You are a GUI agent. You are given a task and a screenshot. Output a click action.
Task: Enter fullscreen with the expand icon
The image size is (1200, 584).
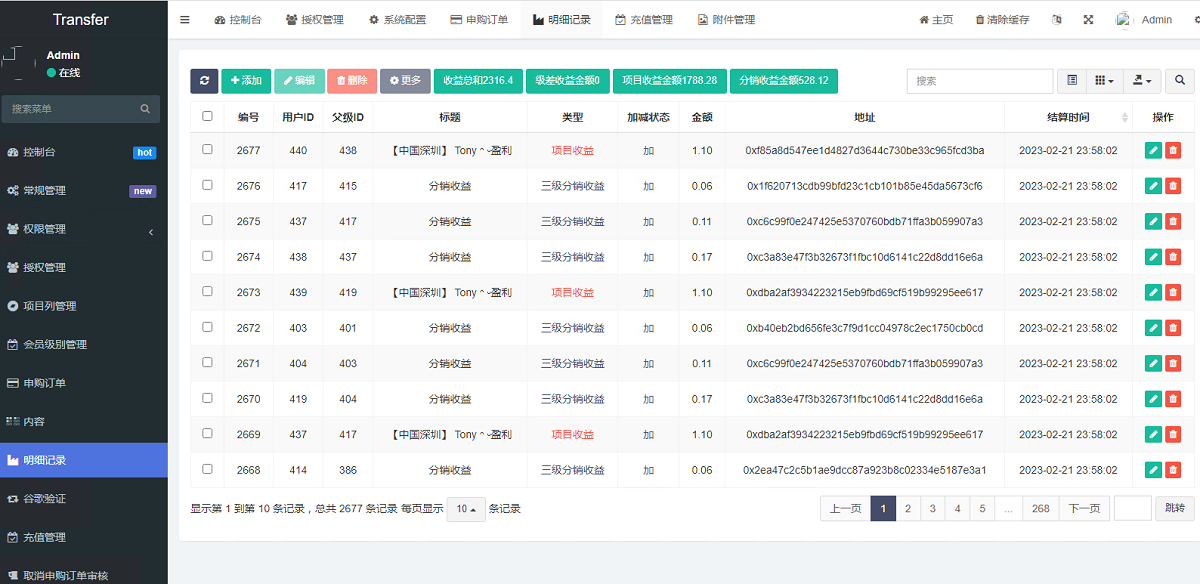click(1089, 20)
